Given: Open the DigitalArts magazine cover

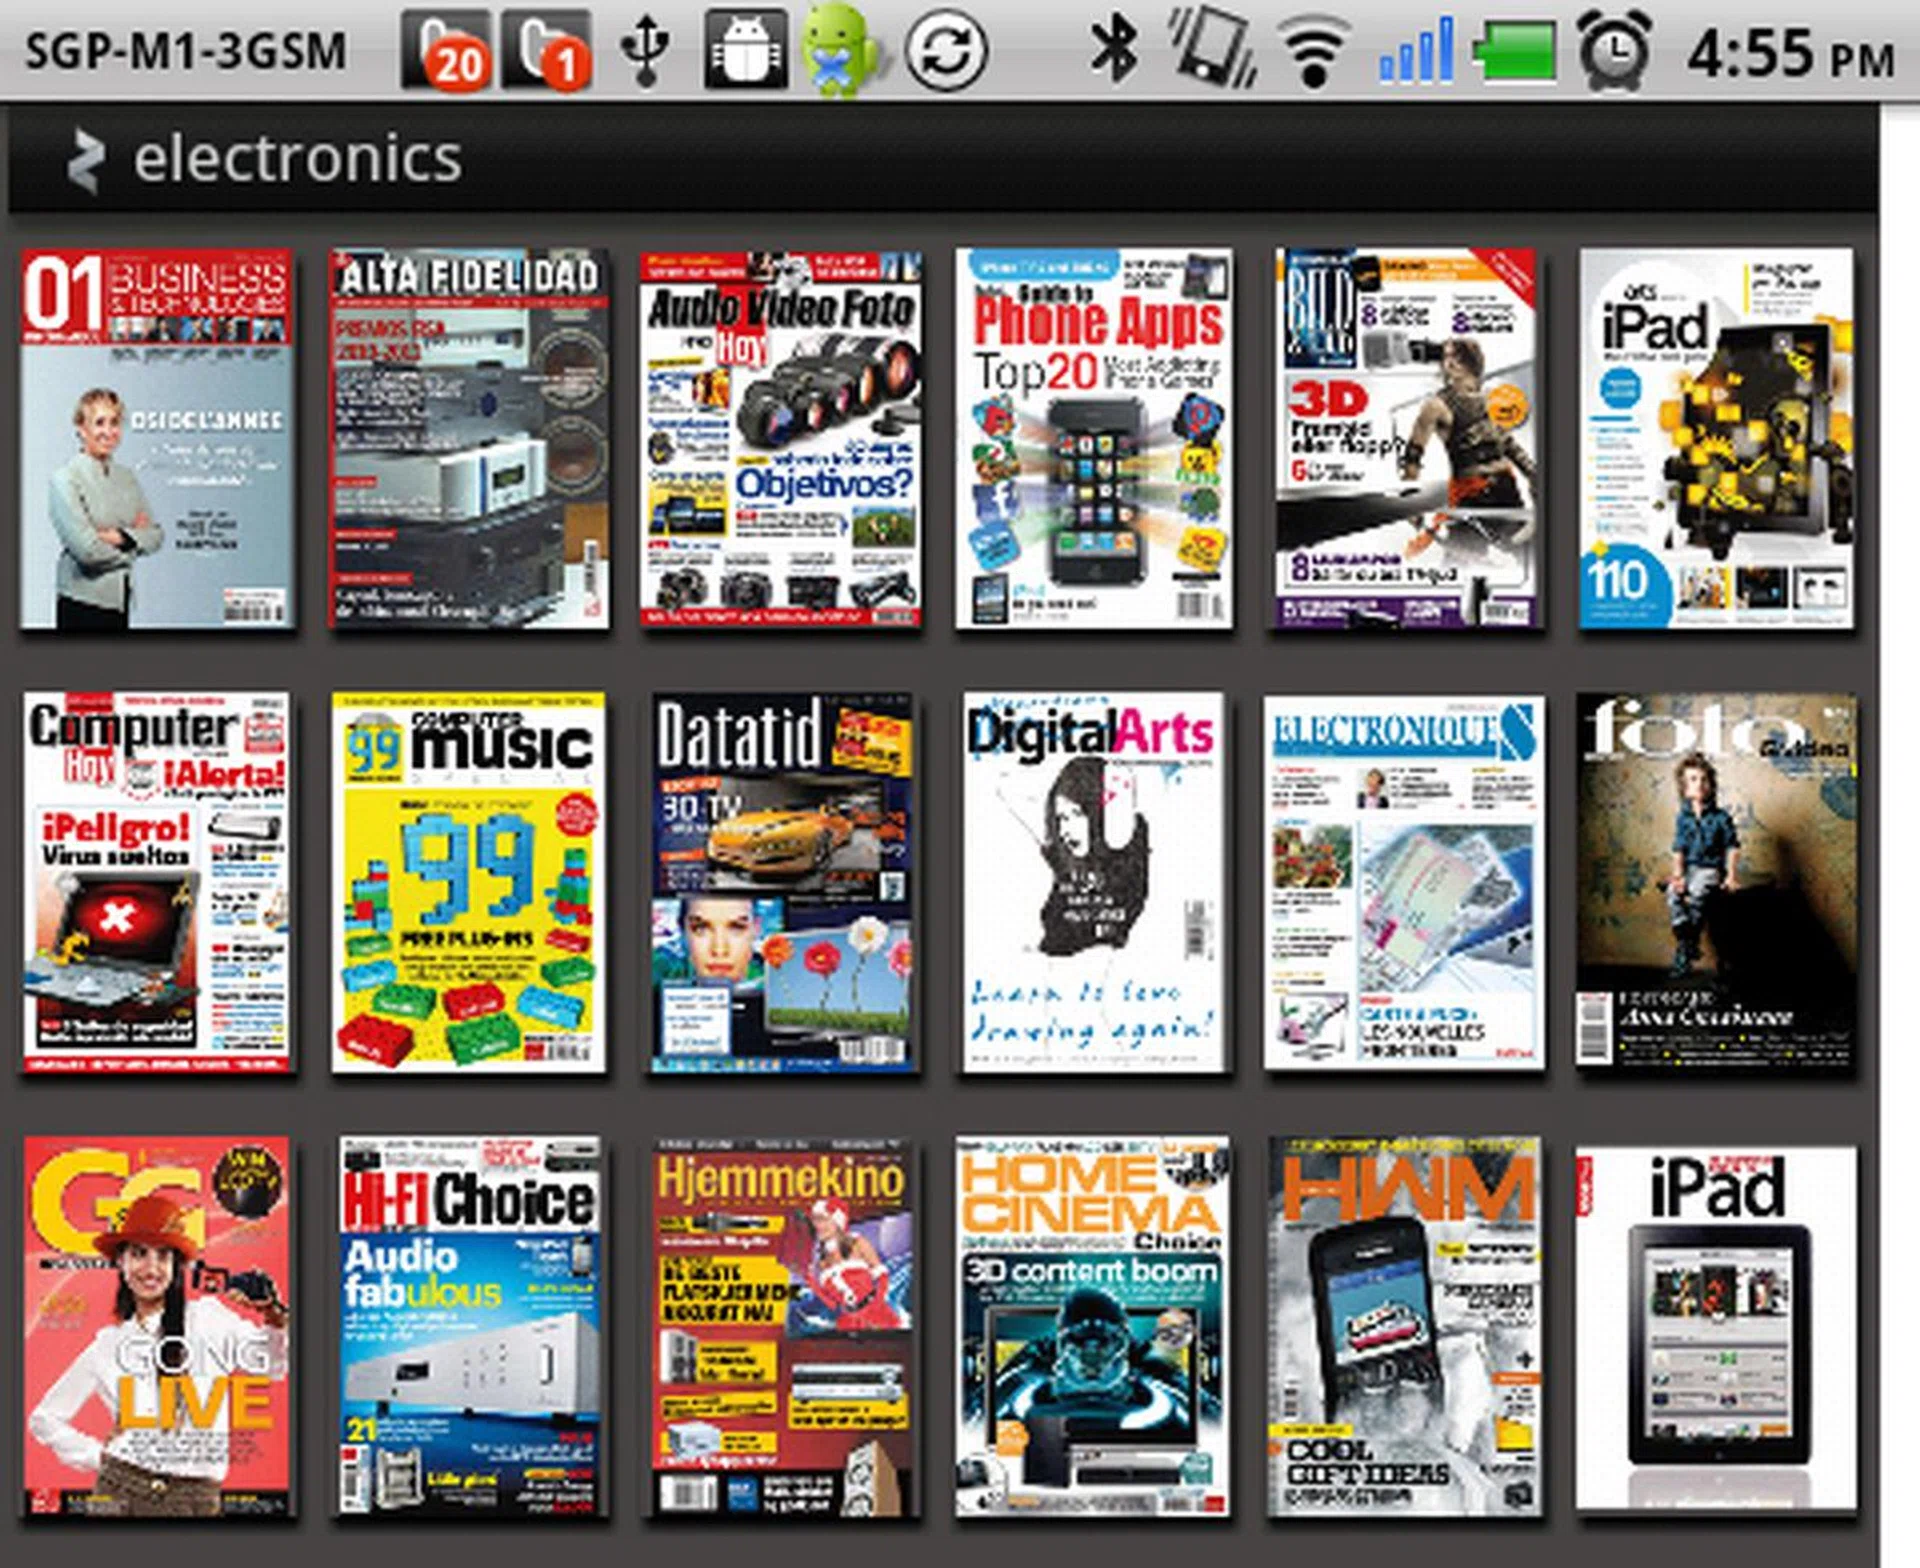Looking at the screenshot, I should [x=1093, y=882].
